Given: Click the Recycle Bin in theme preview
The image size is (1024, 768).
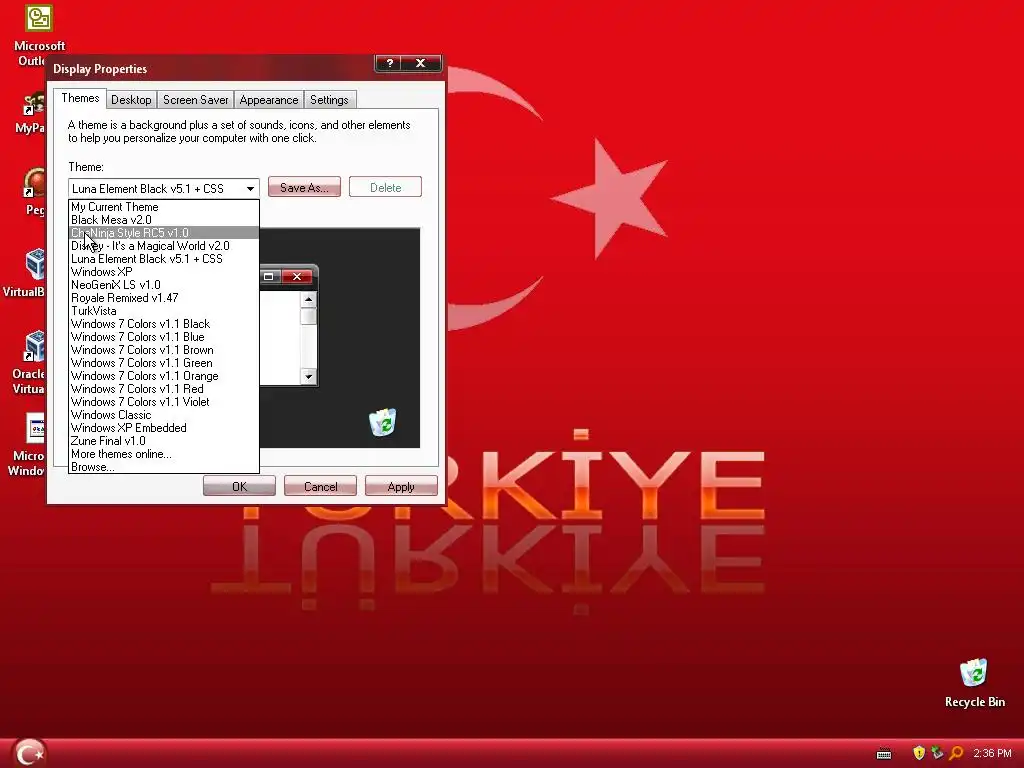Looking at the screenshot, I should coord(383,422).
